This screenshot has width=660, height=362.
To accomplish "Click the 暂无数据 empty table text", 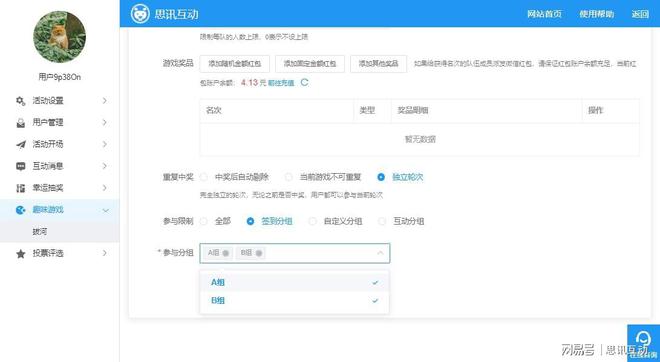I will tap(420, 139).
